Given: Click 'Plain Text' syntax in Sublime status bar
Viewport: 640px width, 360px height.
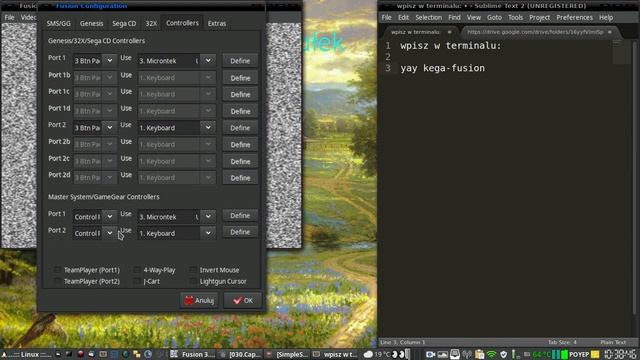Looking at the screenshot, I should (x=613, y=342).
